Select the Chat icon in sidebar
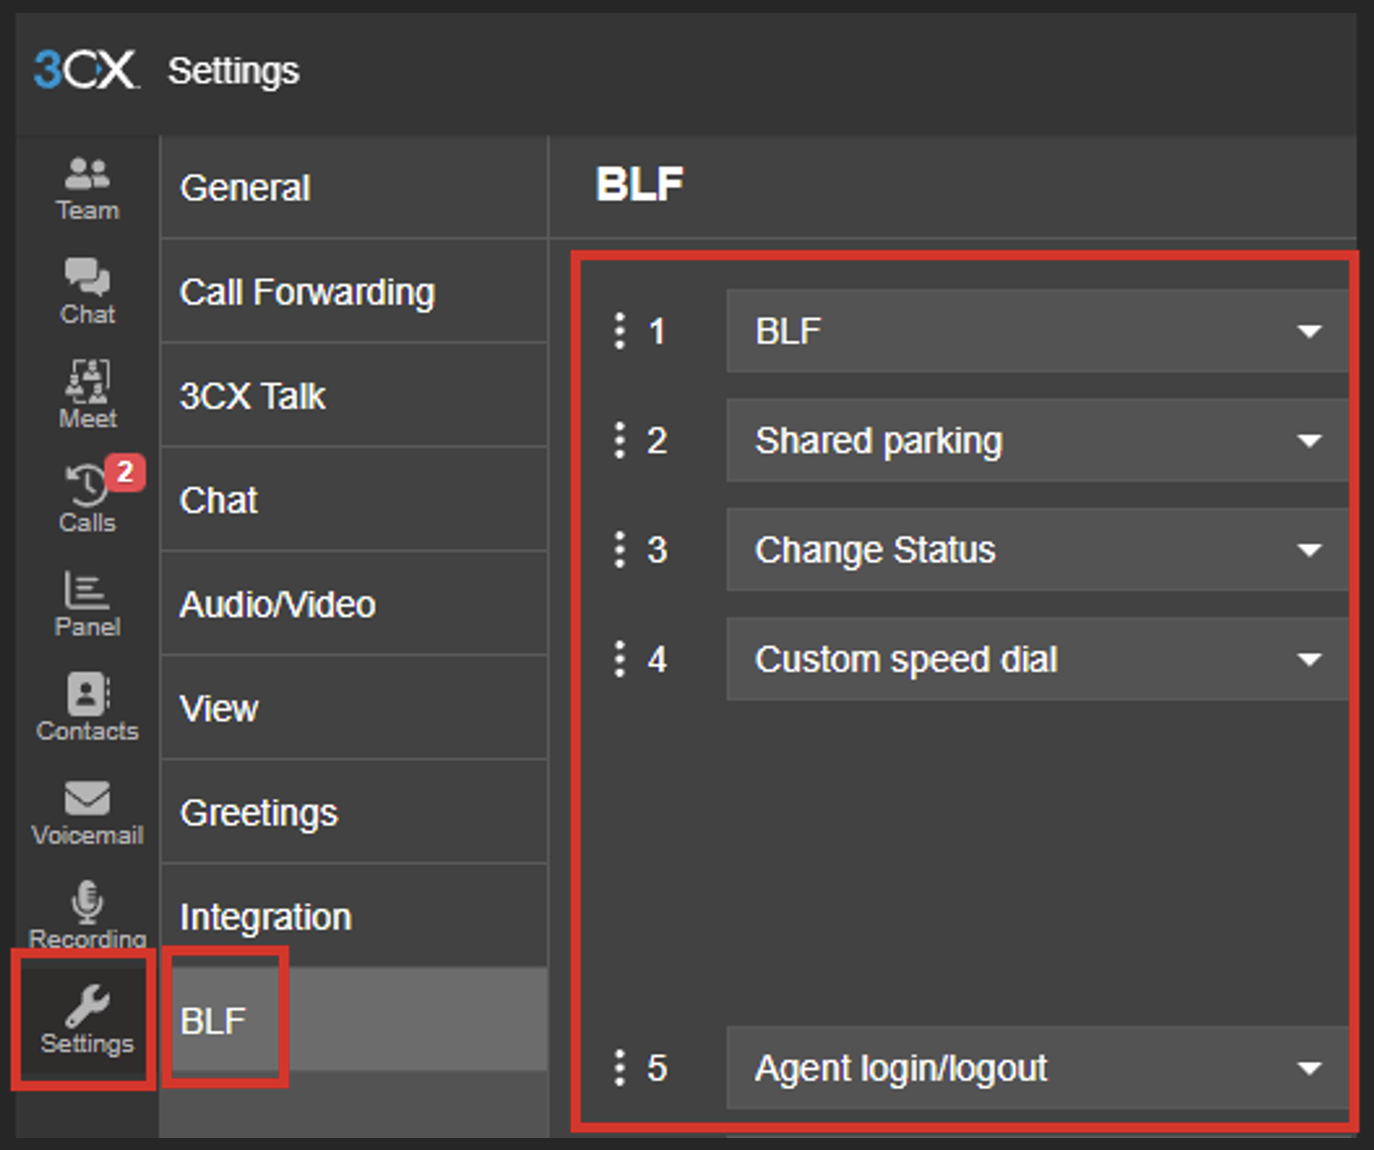The image size is (1374, 1150). pos(87,291)
